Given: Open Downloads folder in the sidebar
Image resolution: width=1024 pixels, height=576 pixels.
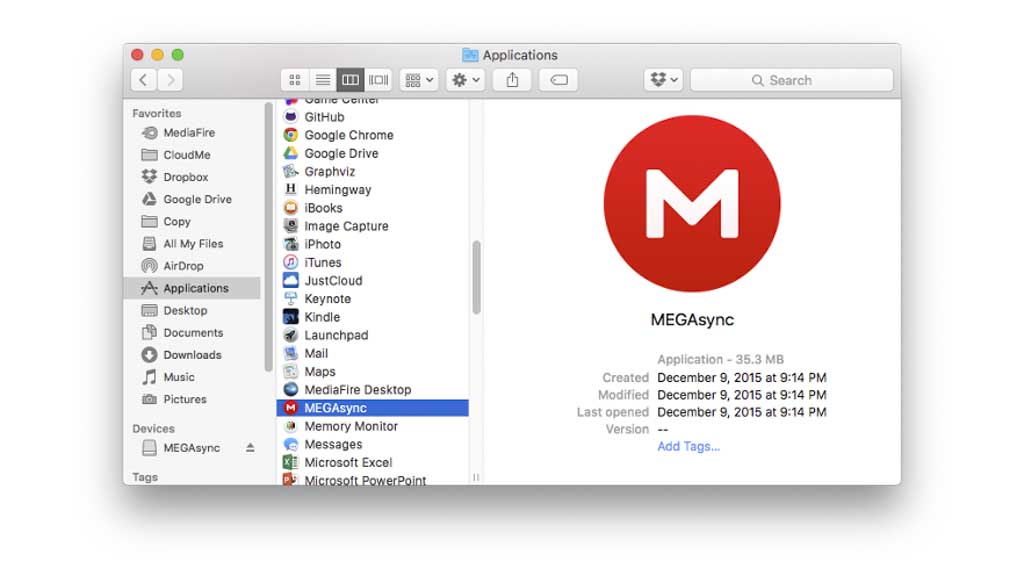Looking at the screenshot, I should point(192,355).
